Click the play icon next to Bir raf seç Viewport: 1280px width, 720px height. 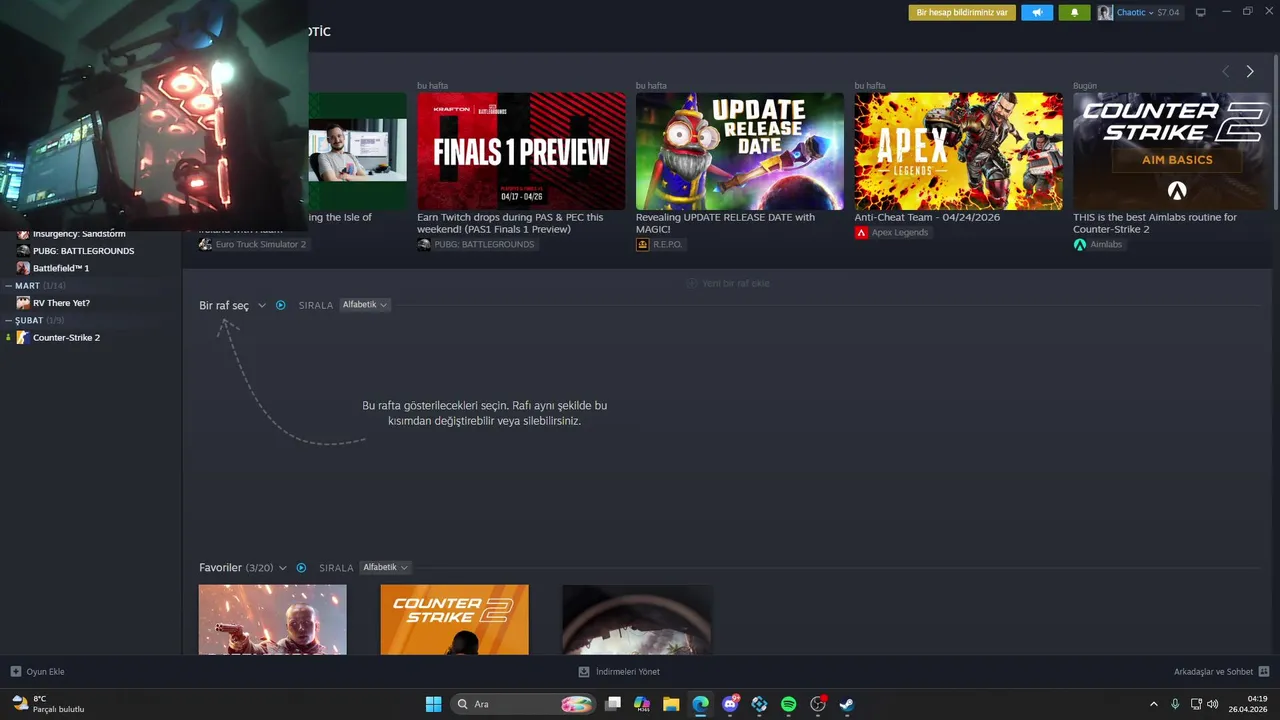point(281,305)
